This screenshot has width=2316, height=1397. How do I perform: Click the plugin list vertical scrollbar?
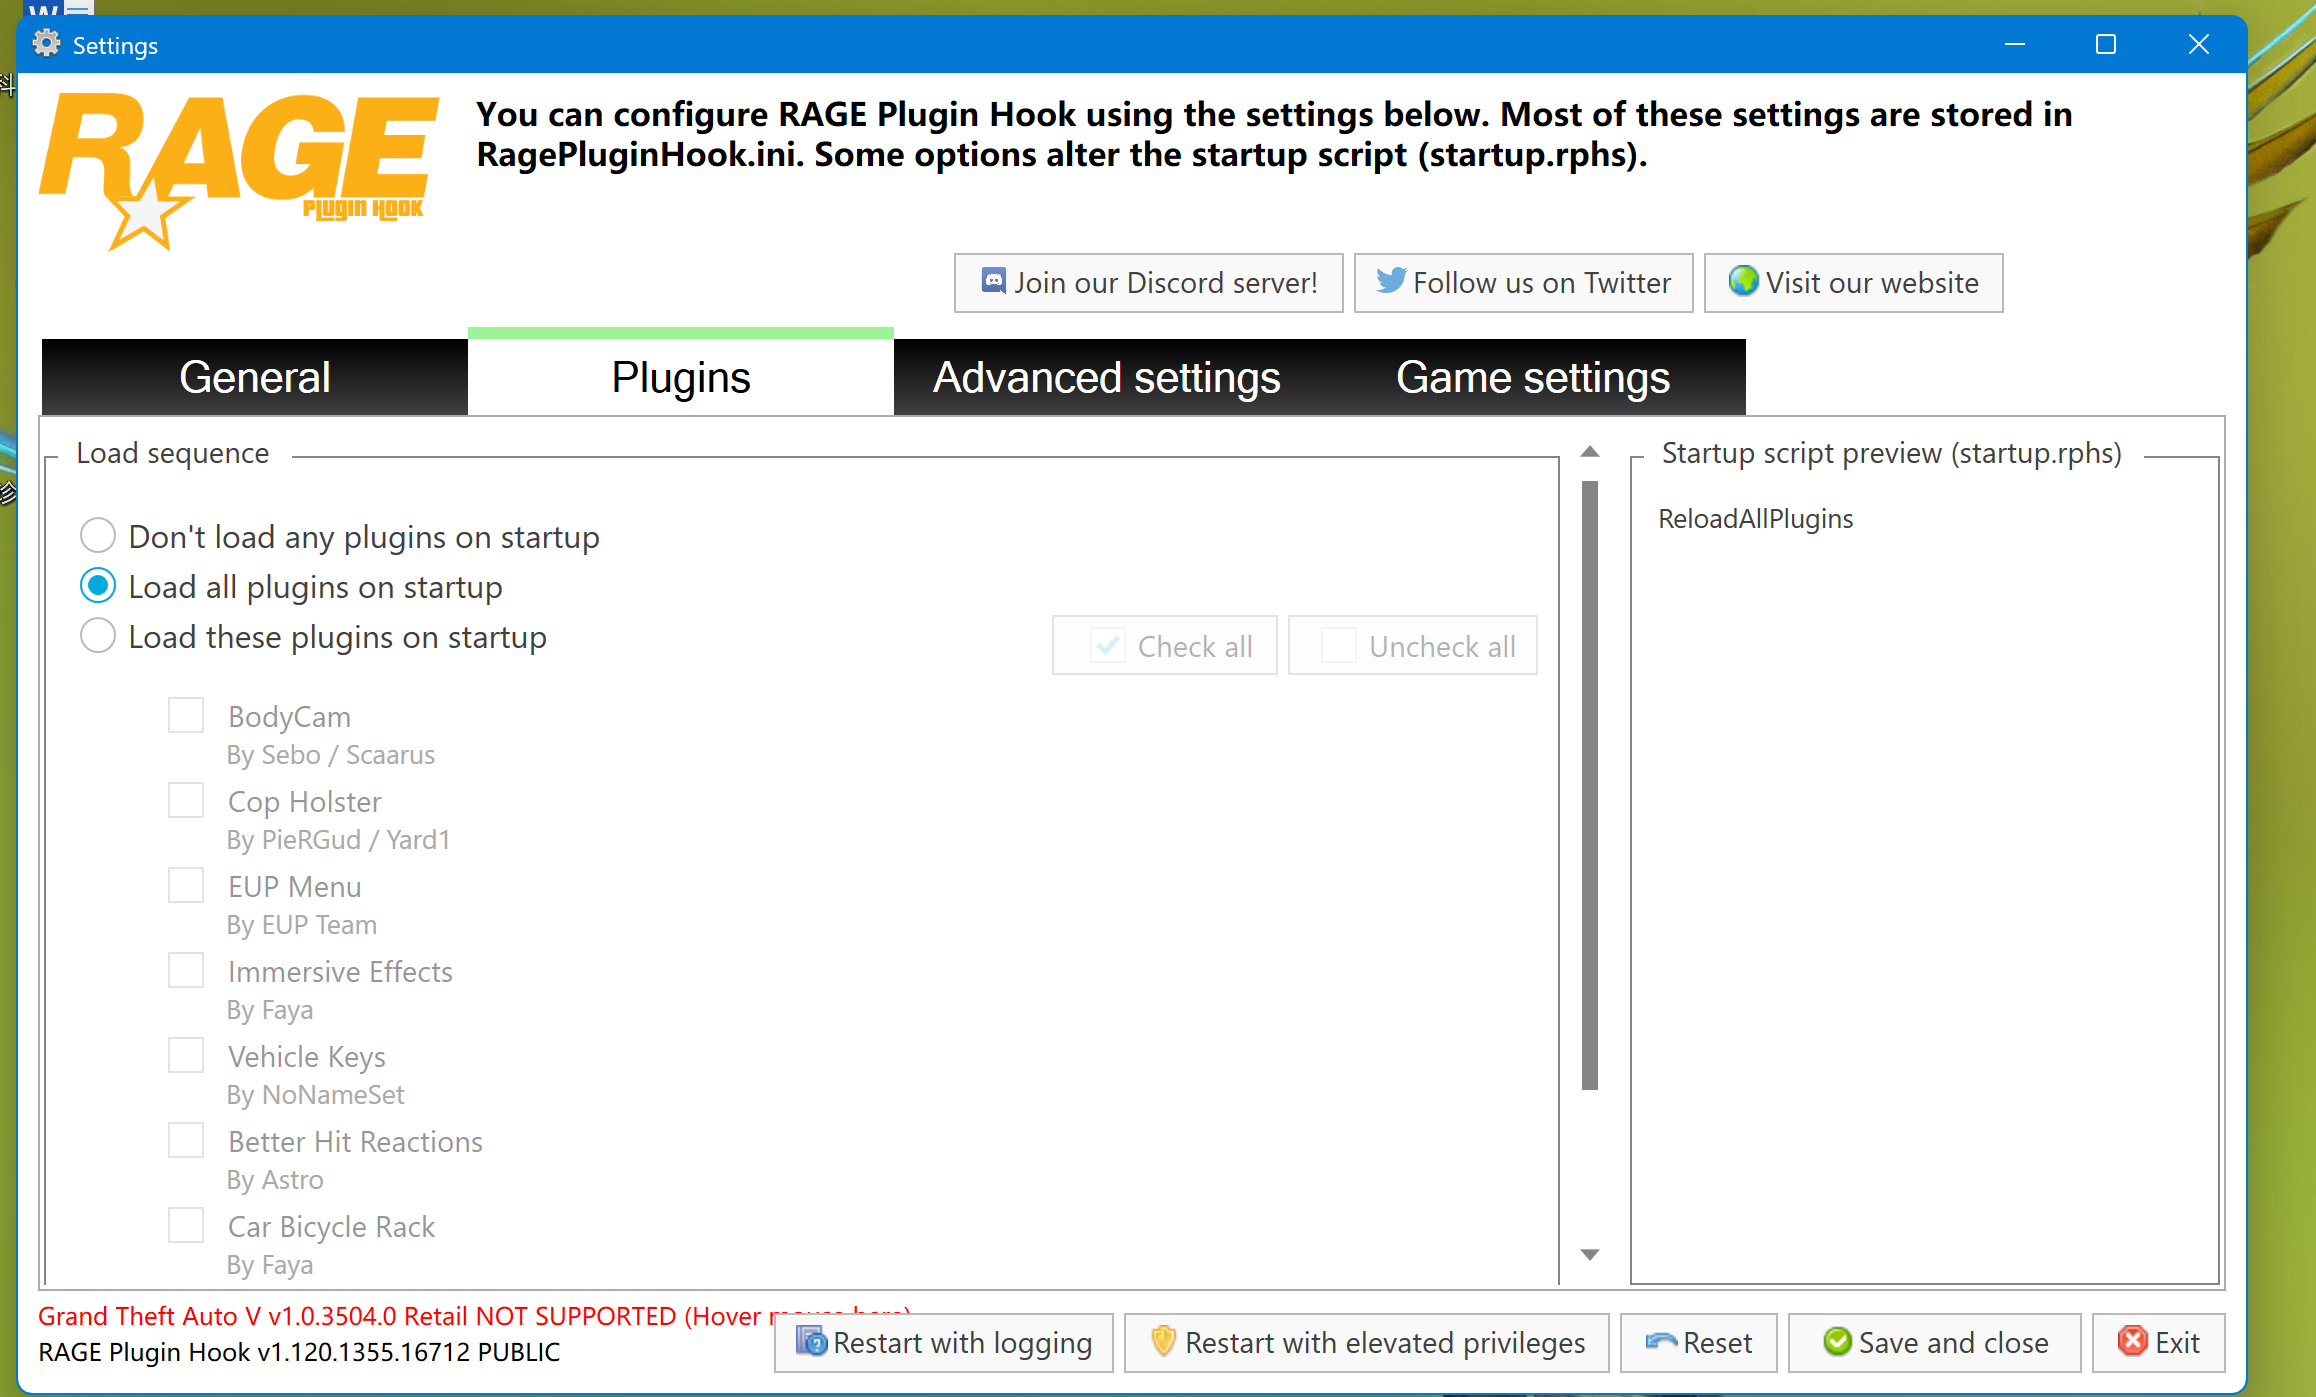click(x=1590, y=785)
